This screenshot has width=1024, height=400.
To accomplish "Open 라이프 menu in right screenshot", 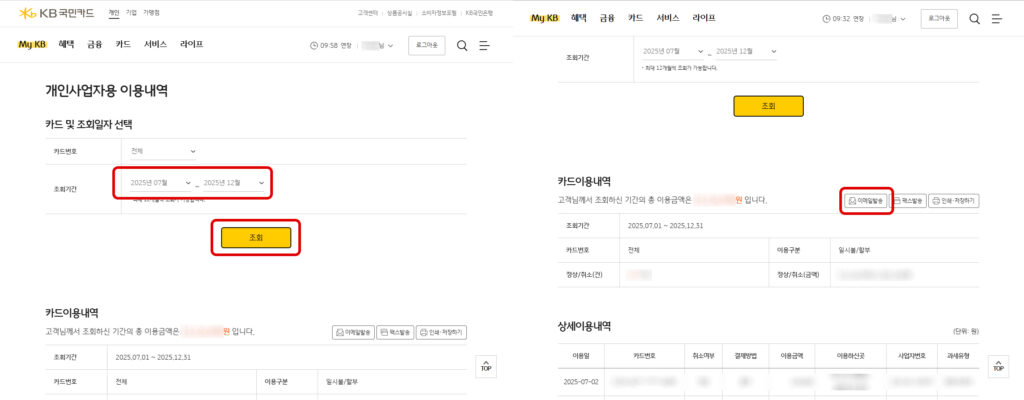I will 704,18.
